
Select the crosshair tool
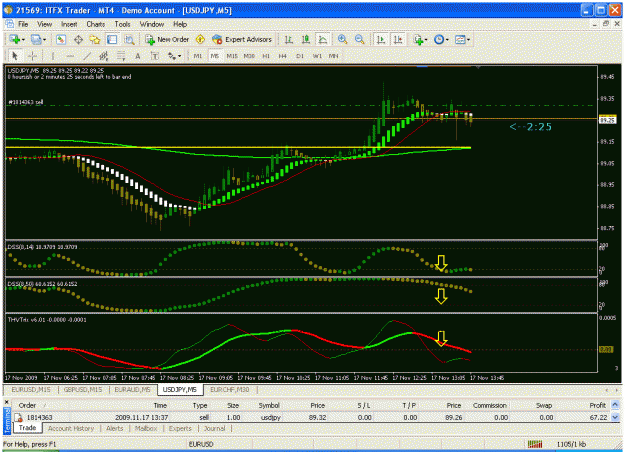tap(32, 56)
